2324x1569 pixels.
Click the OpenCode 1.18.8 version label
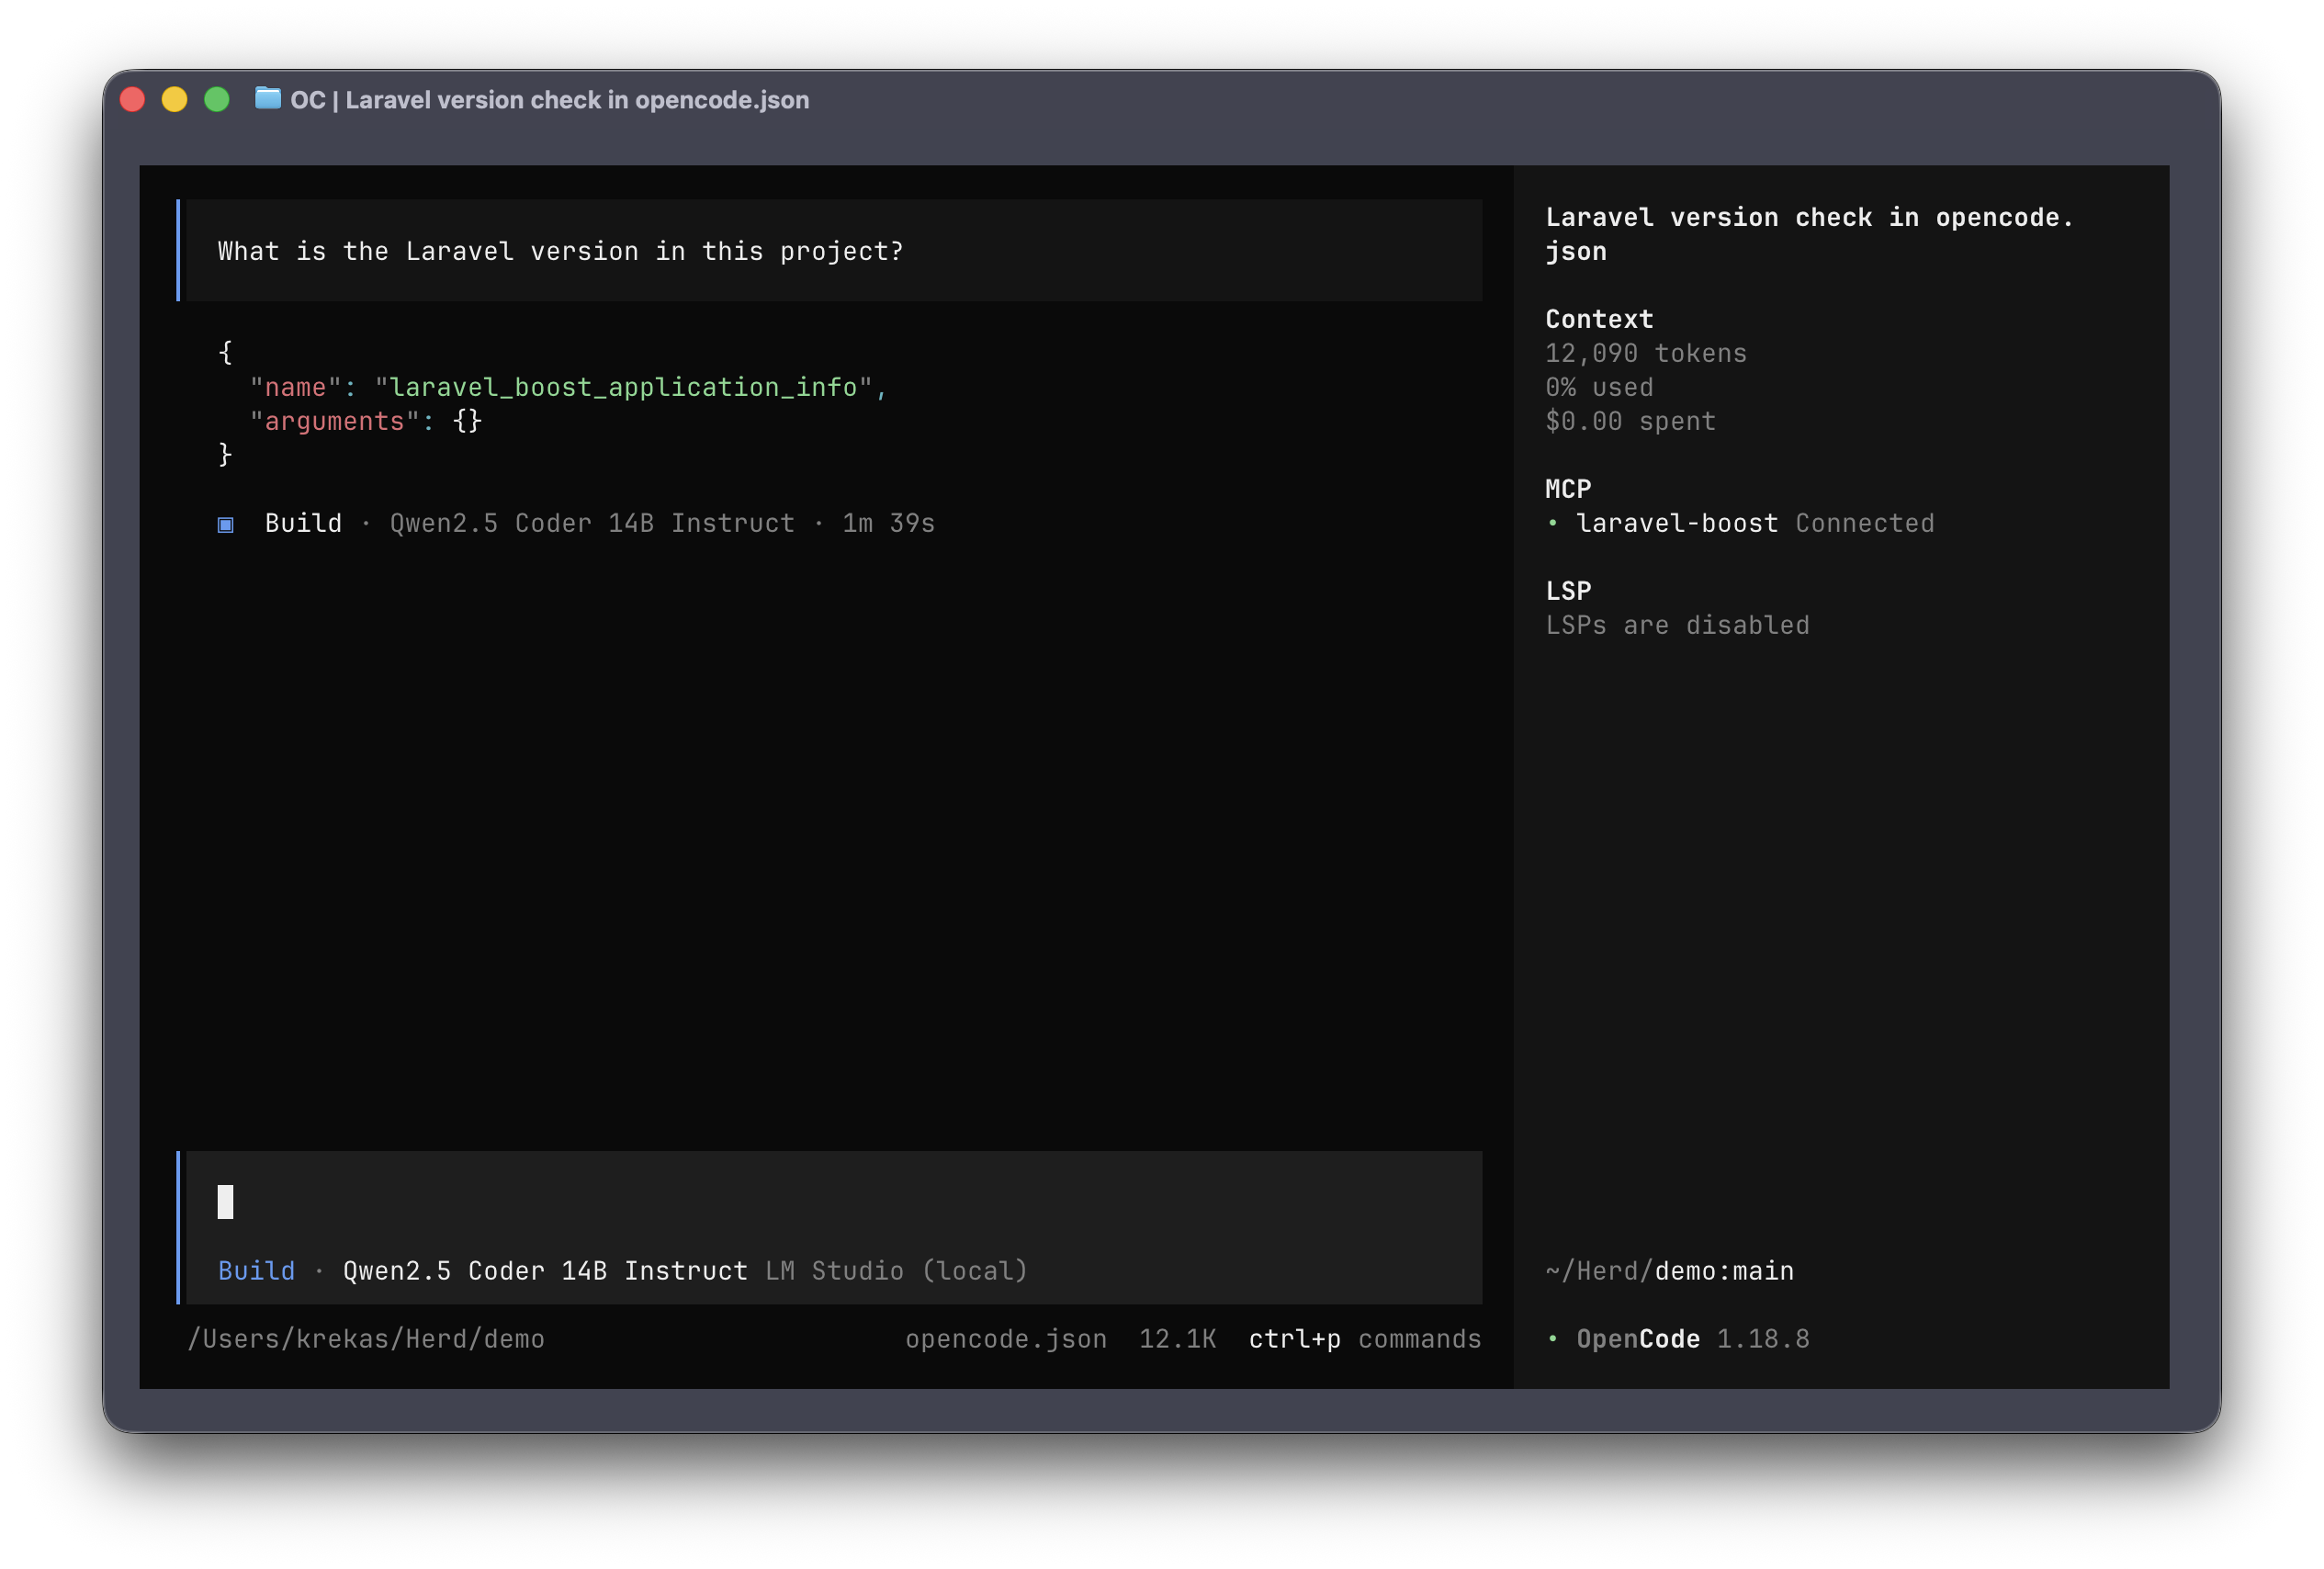point(1693,1339)
